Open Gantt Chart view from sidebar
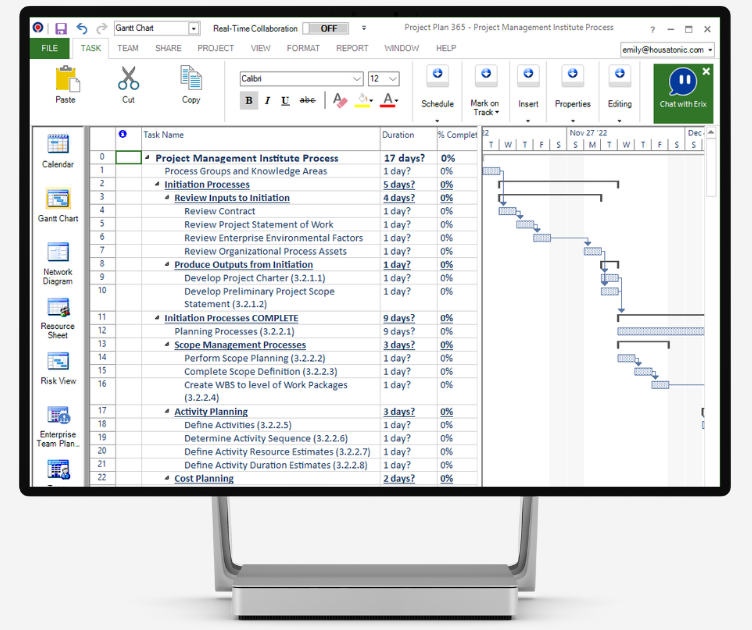Image resolution: width=752 pixels, height=630 pixels. point(58,205)
